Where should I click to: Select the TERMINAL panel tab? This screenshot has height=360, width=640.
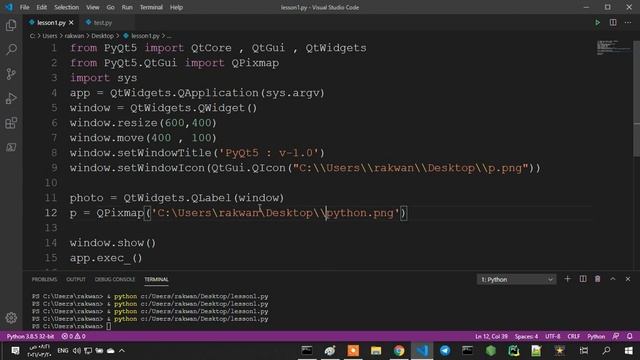156,280
